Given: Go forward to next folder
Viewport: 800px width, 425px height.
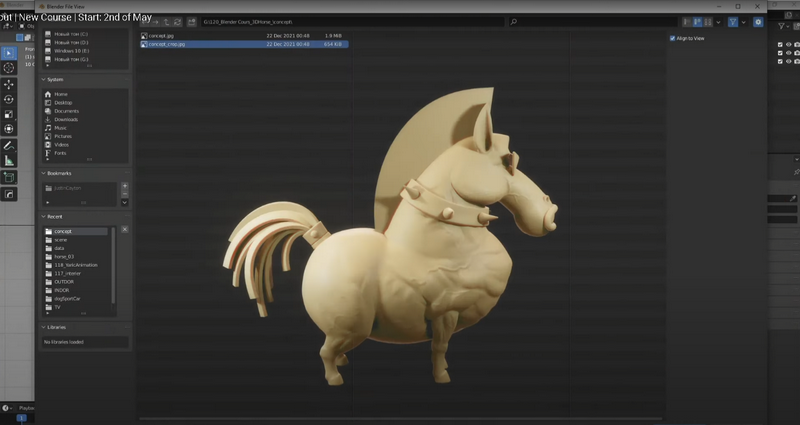Looking at the screenshot, I should coord(156,22).
